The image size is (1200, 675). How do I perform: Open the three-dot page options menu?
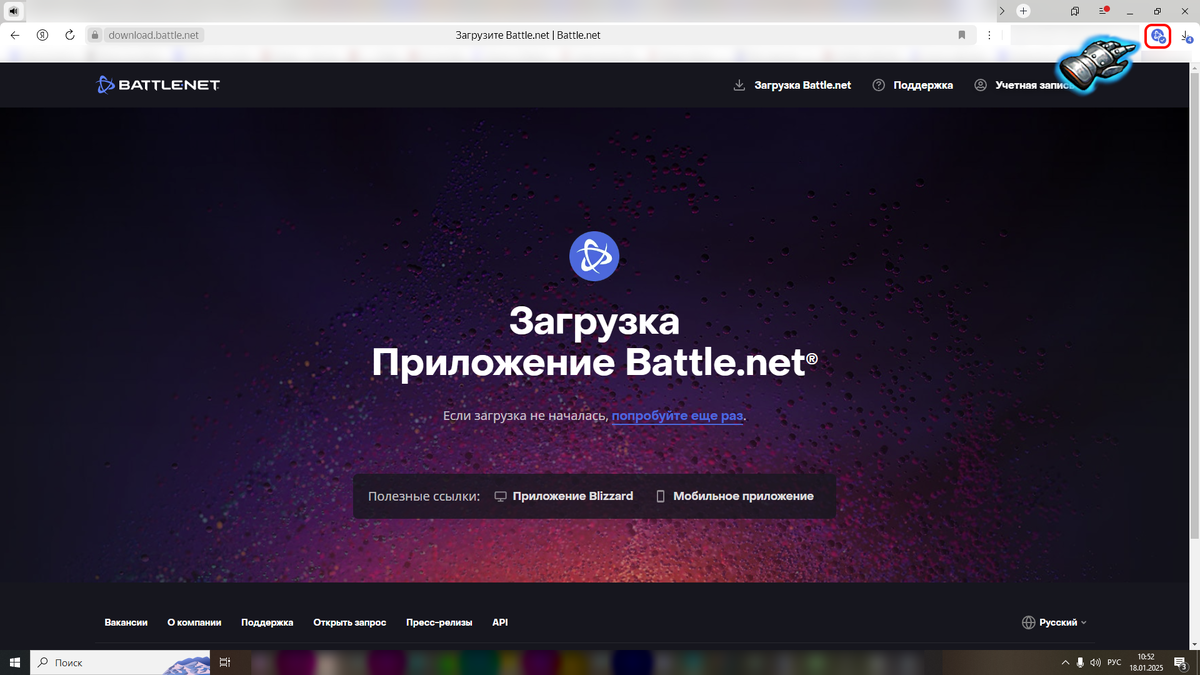[989, 35]
